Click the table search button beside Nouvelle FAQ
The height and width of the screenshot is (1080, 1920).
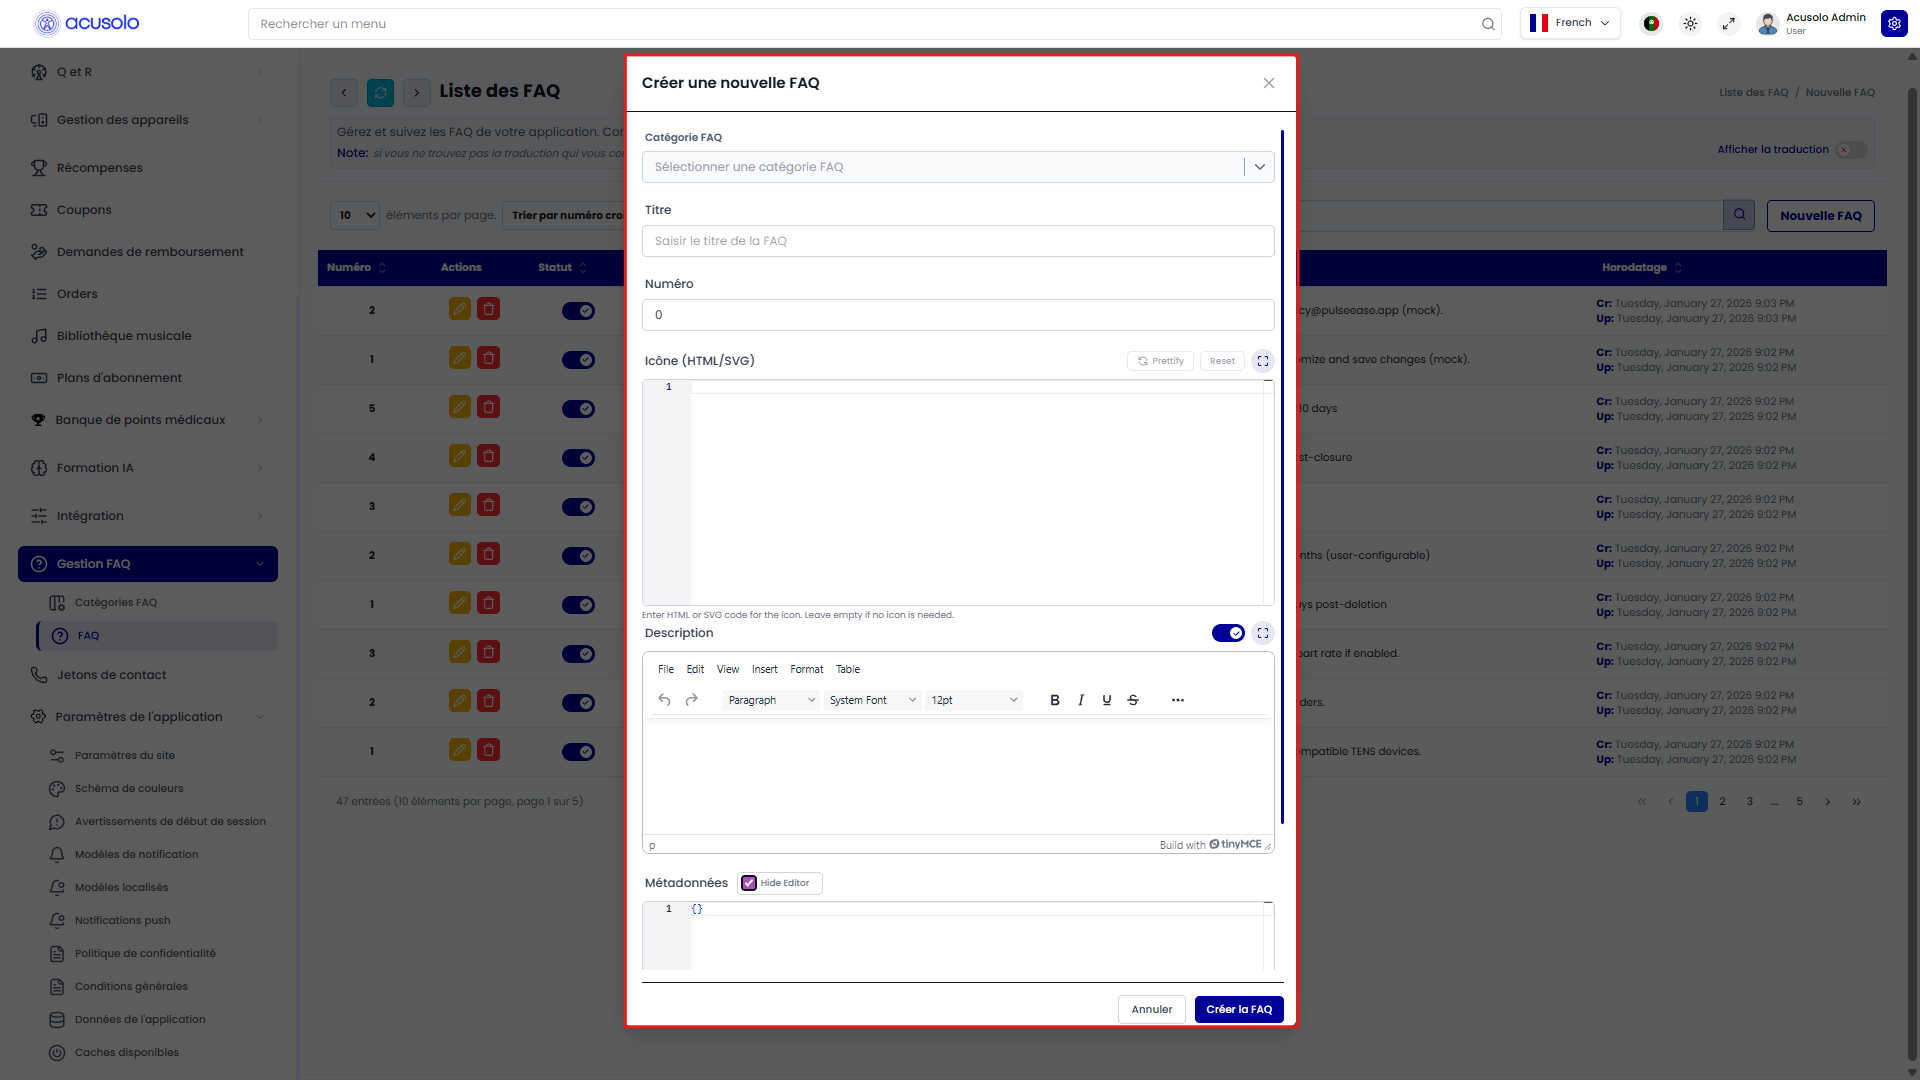coord(1739,215)
